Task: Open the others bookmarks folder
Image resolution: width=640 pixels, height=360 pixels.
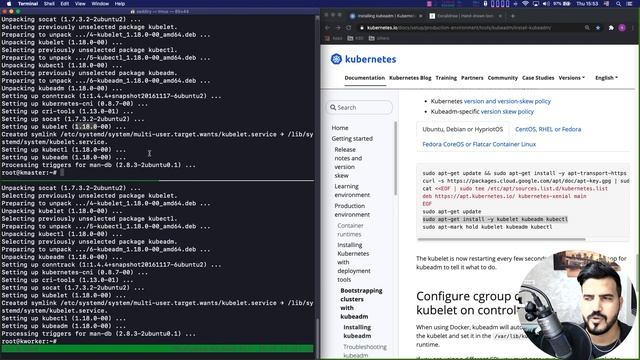Action: click(379, 38)
